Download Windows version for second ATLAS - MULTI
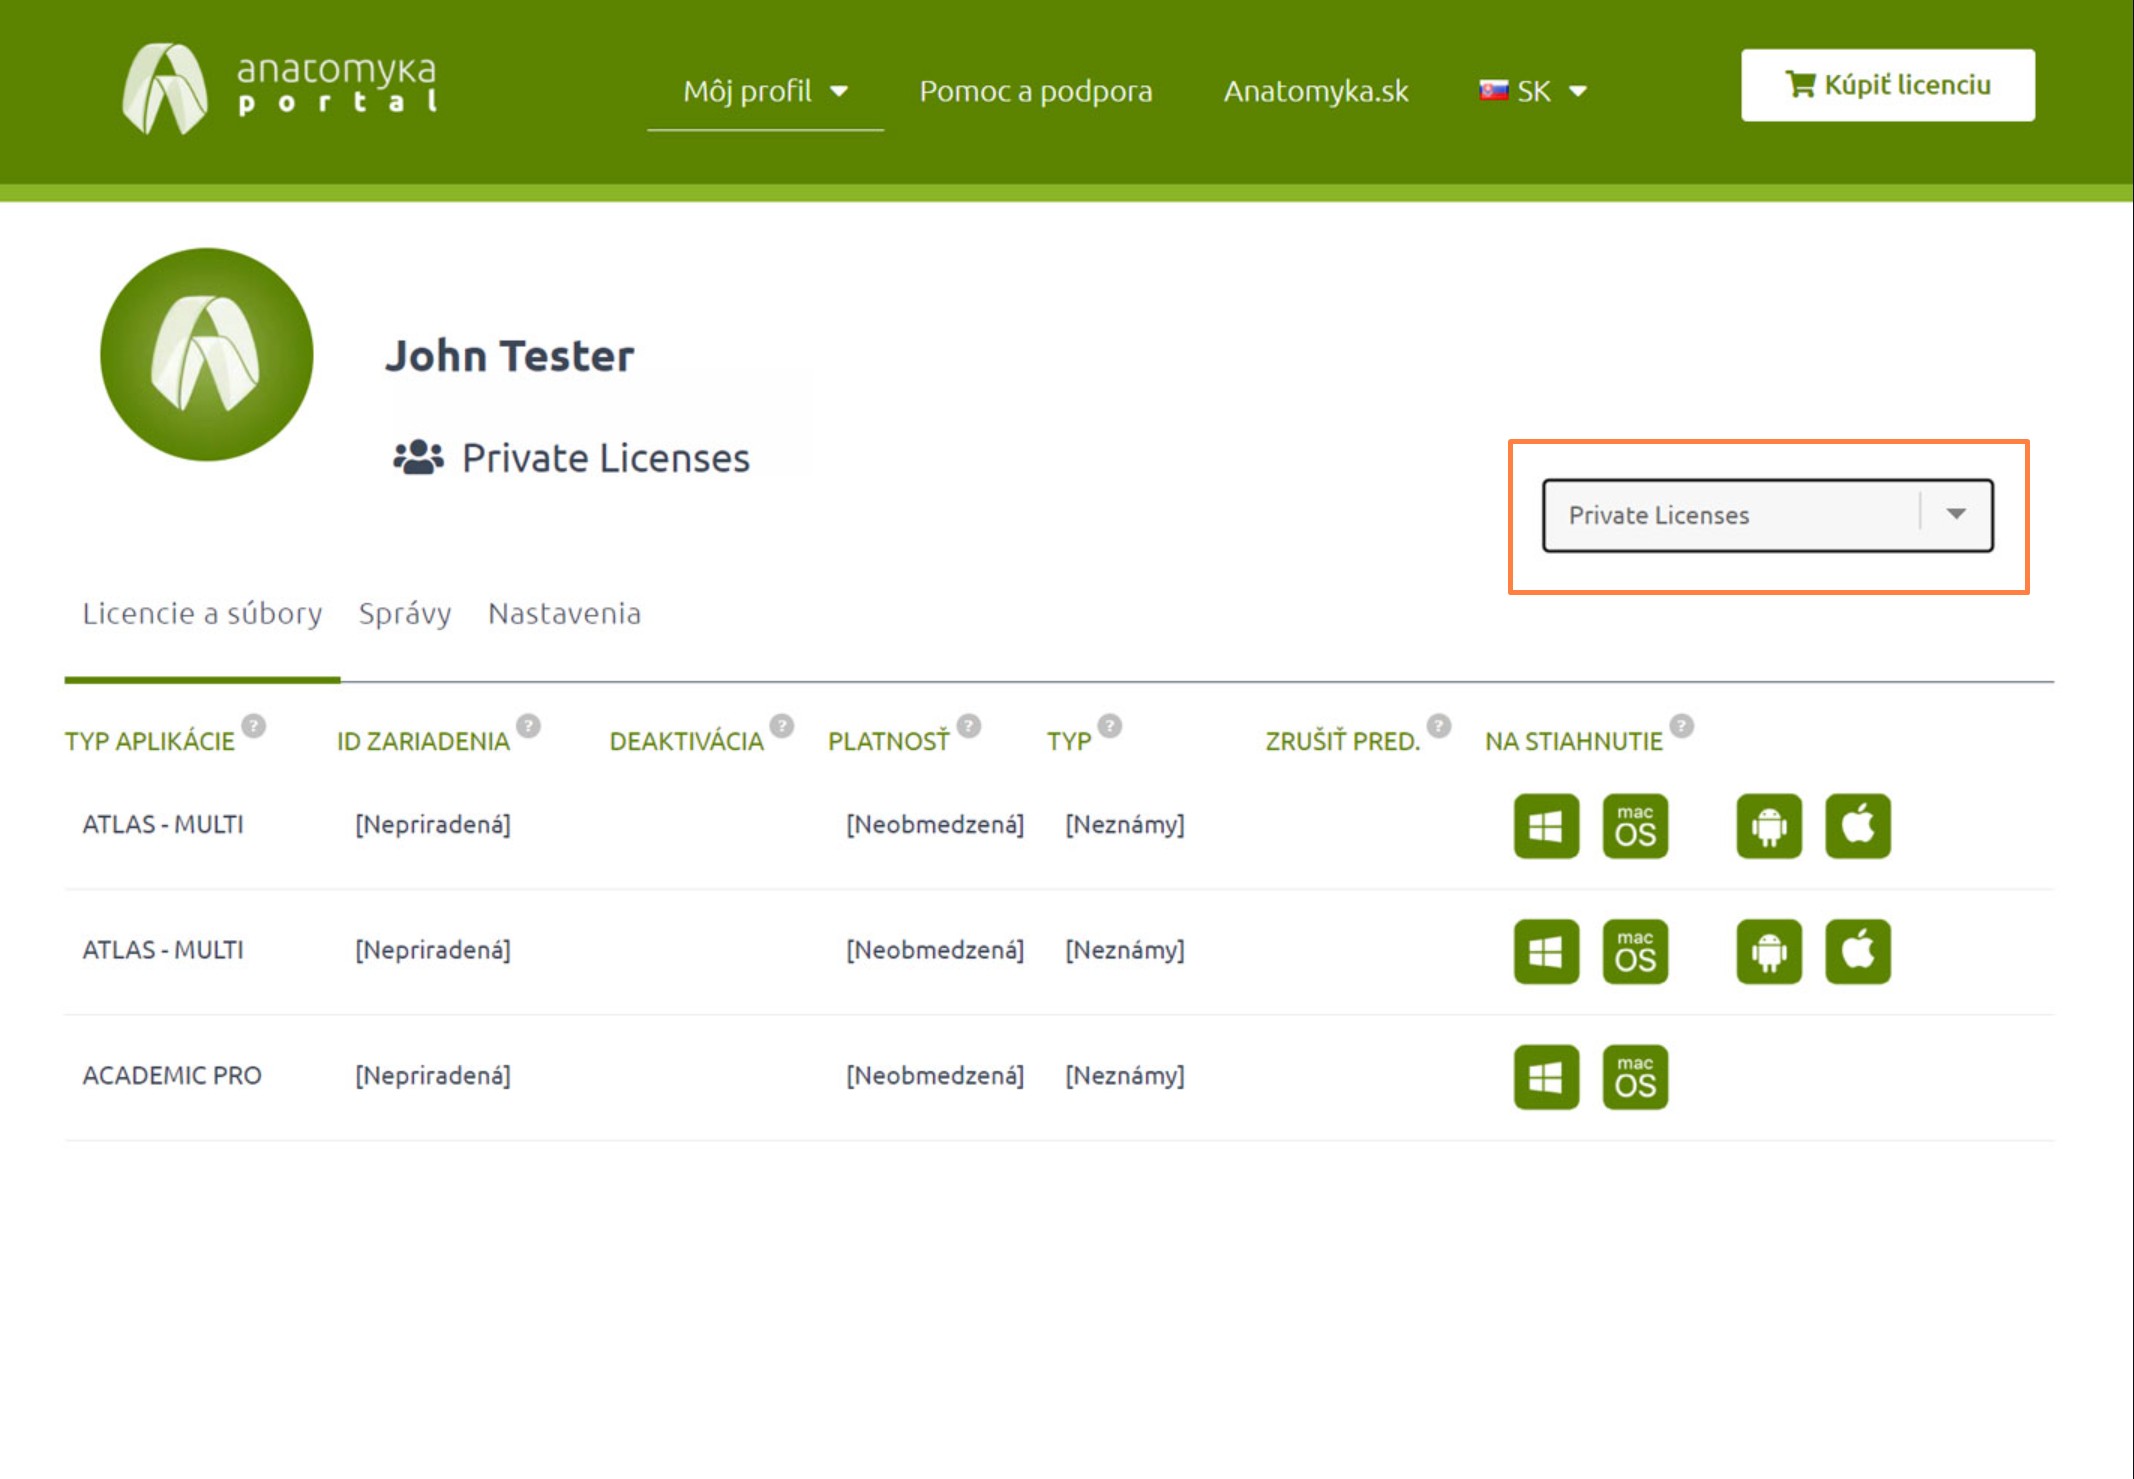The width and height of the screenshot is (2134, 1479). pyautogui.click(x=1545, y=951)
